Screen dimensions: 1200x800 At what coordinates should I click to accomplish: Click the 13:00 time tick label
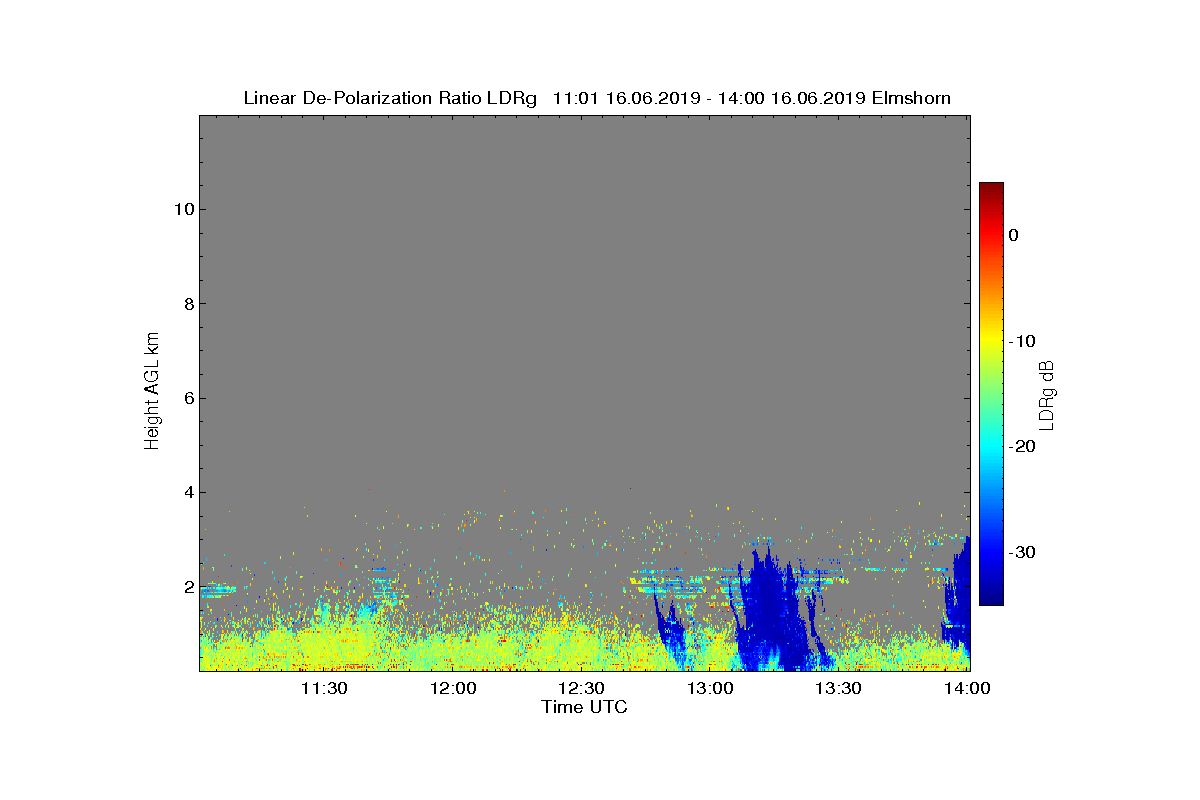point(710,688)
